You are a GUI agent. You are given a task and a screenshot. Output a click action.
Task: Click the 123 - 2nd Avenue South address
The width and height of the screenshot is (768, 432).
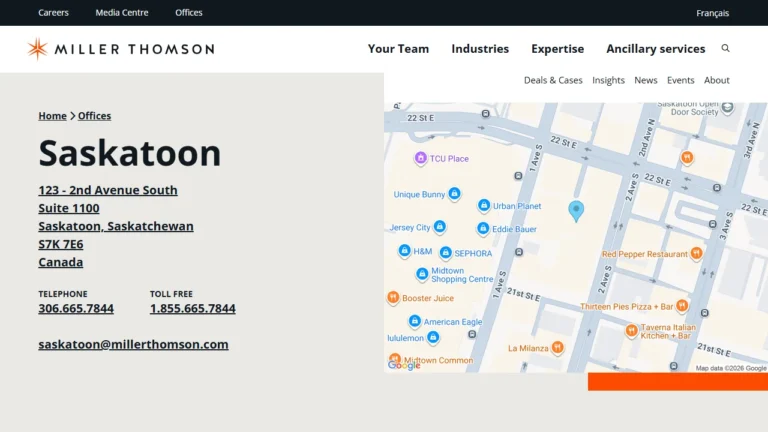[x=108, y=190]
